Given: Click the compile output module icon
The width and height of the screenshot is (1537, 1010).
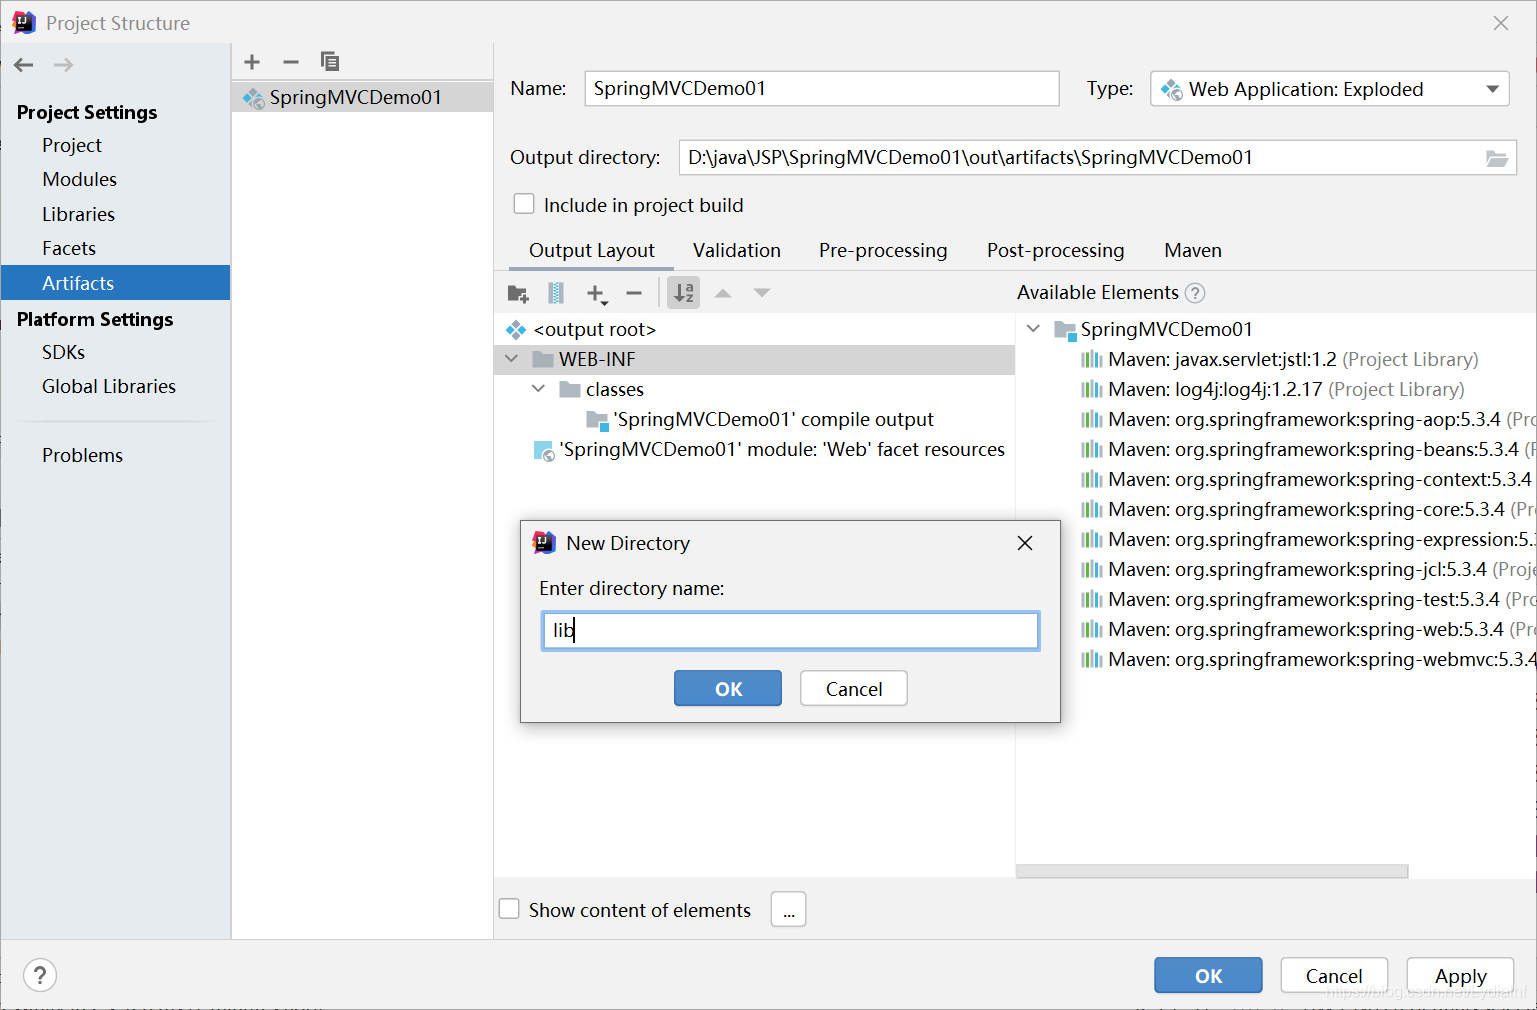Looking at the screenshot, I should 597,420.
